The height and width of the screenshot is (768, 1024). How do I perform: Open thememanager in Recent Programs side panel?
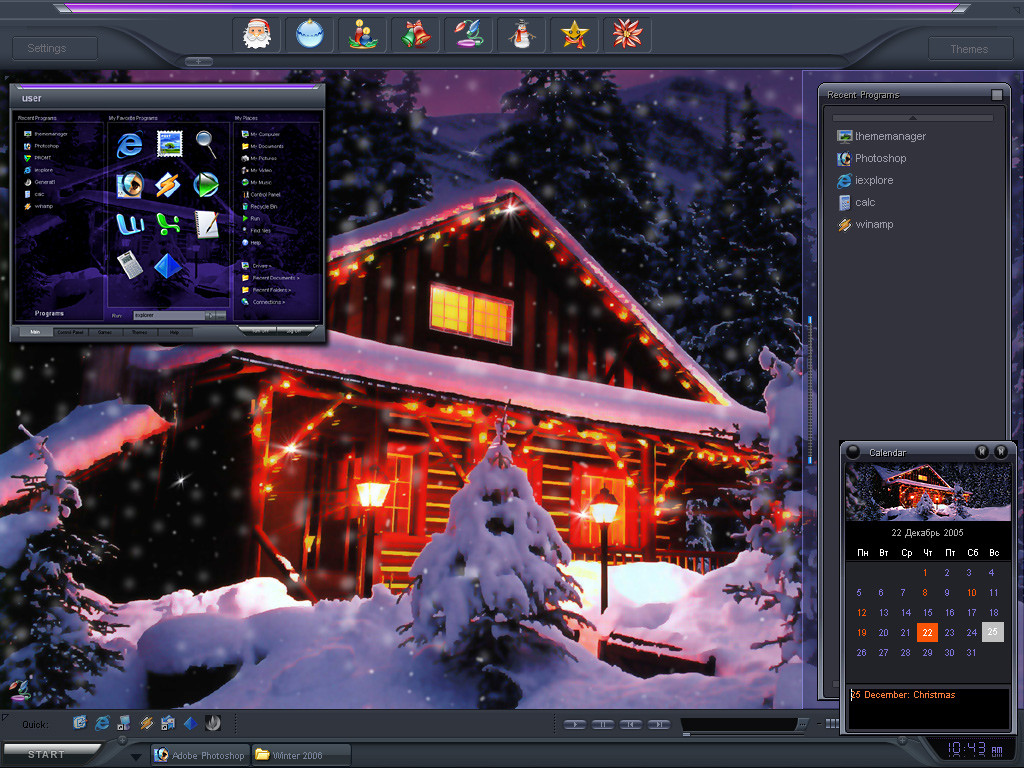click(x=882, y=136)
